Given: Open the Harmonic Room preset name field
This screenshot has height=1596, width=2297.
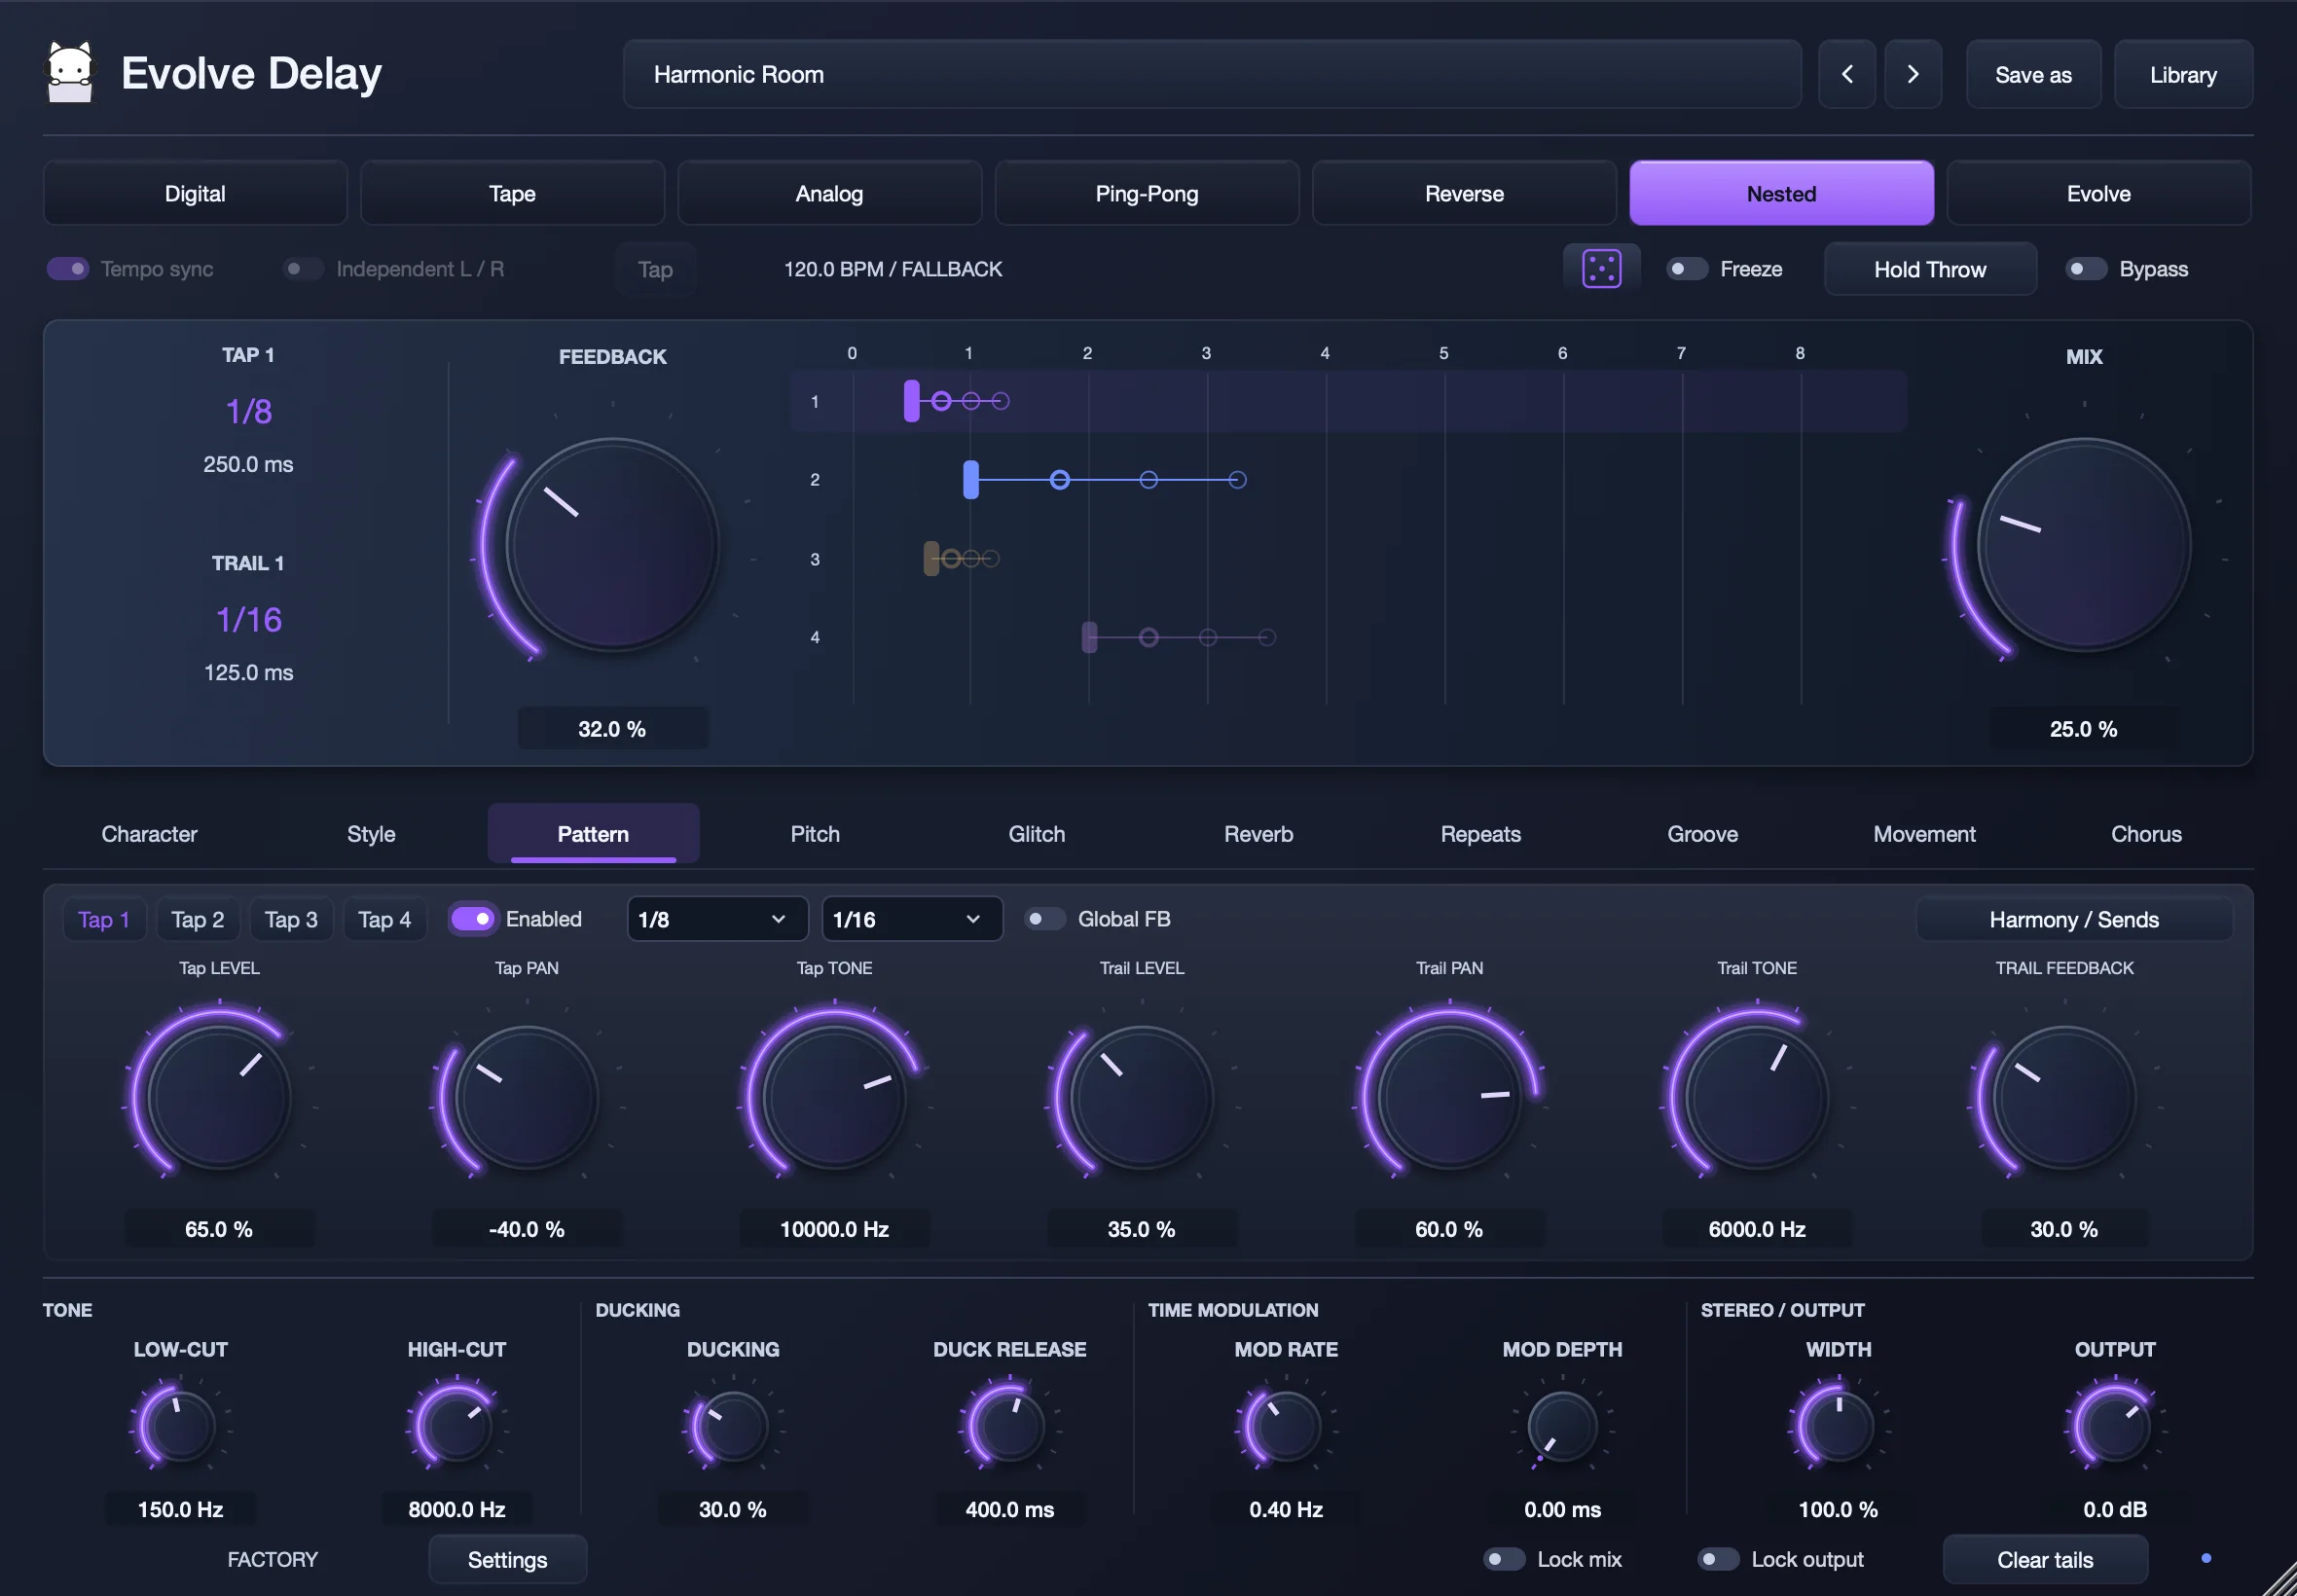Looking at the screenshot, I should [x=1212, y=74].
